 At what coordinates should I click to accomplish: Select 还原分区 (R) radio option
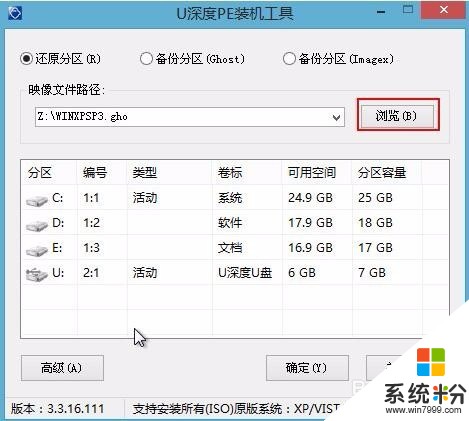click(26, 59)
